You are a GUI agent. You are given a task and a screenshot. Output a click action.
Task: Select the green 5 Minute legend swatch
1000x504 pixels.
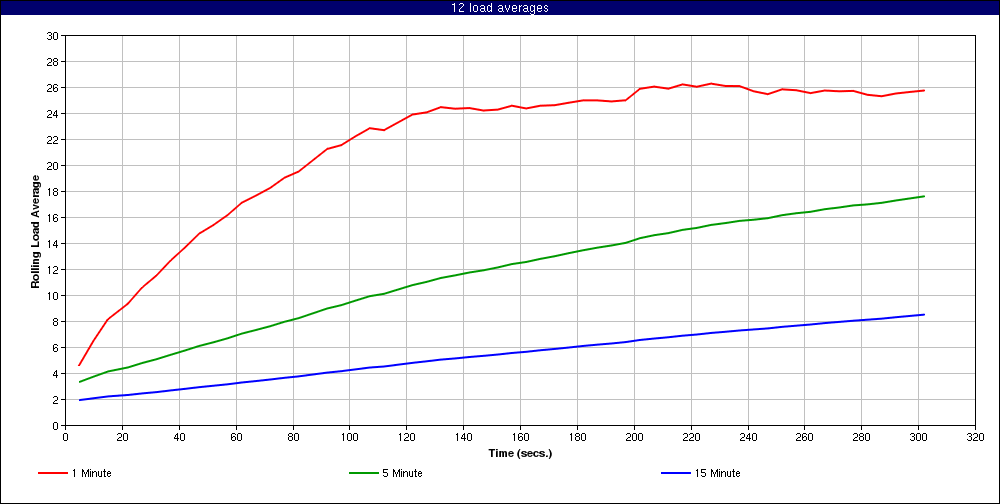[365, 473]
